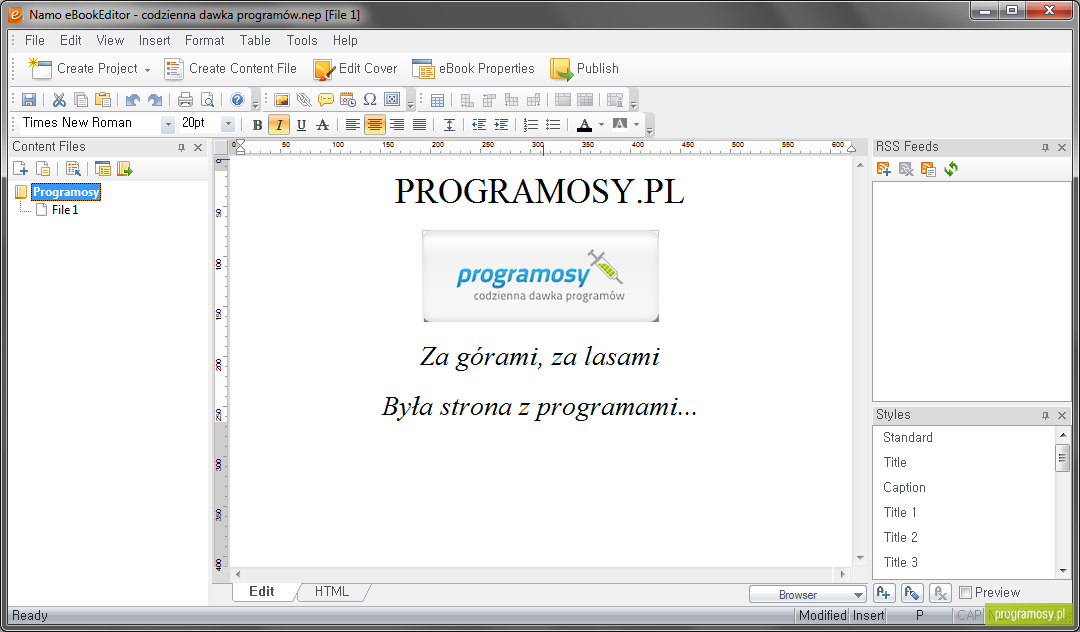Open the font color dropdown arrow

click(x=601, y=125)
